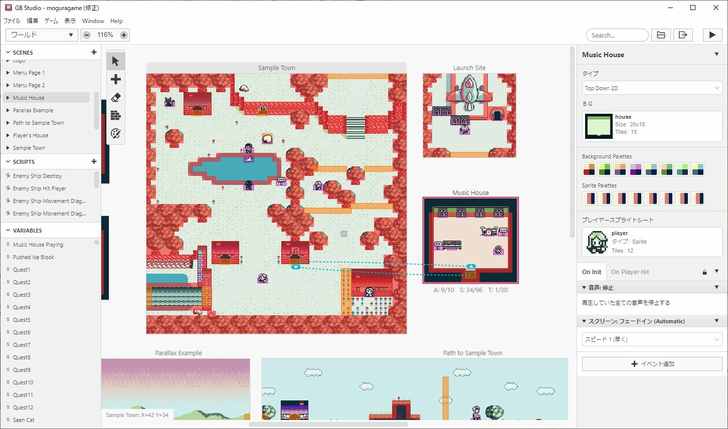The image size is (728, 429).
Task: Click the Launch Site scene on canvas
Action: [469, 115]
